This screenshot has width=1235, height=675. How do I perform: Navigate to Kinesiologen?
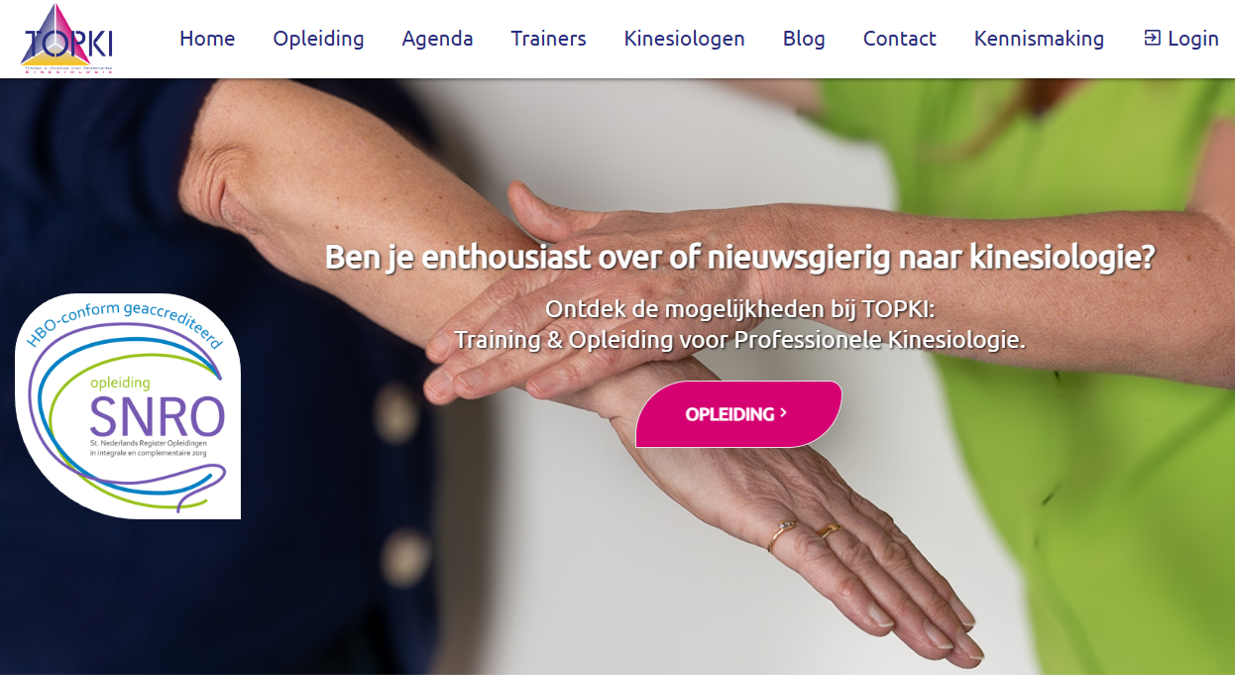pyautogui.click(x=684, y=38)
